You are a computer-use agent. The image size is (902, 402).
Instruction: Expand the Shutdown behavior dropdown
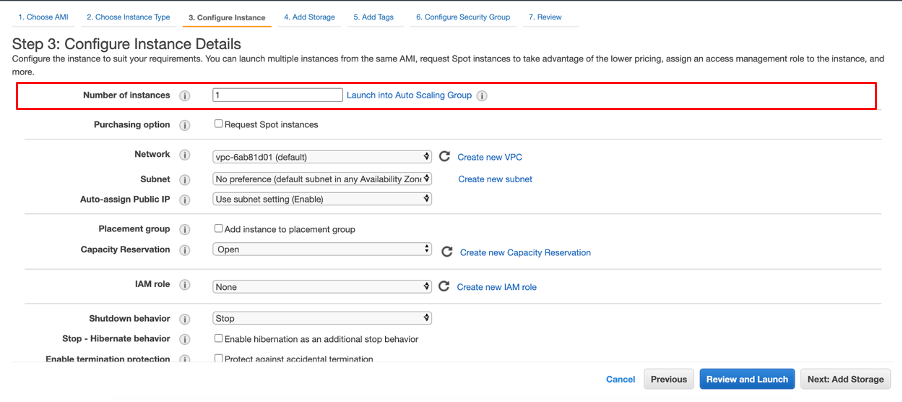coord(322,318)
